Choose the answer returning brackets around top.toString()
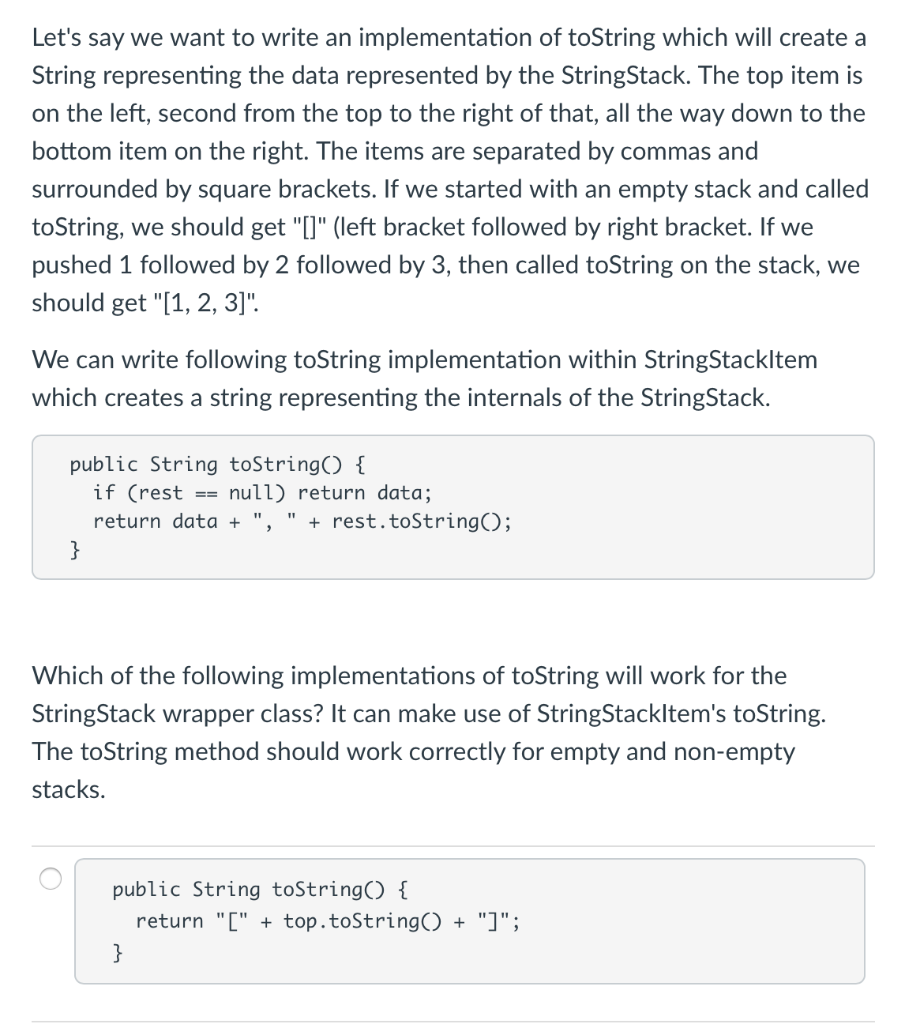The height and width of the screenshot is (1024, 905). point(470,919)
